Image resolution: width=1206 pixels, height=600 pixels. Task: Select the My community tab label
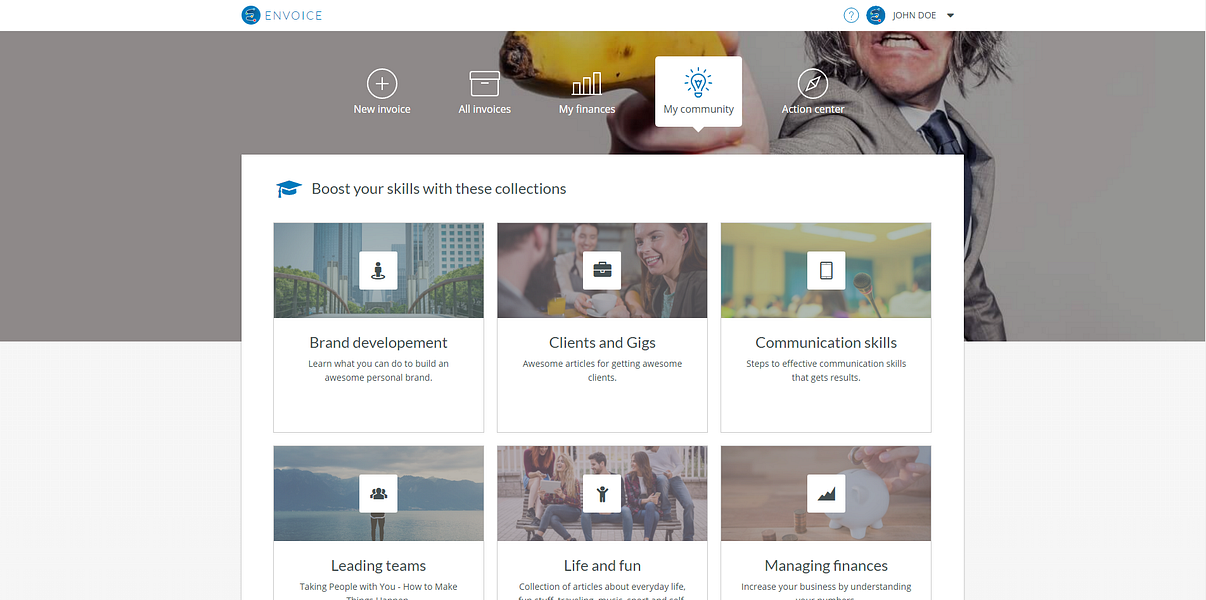pos(699,109)
